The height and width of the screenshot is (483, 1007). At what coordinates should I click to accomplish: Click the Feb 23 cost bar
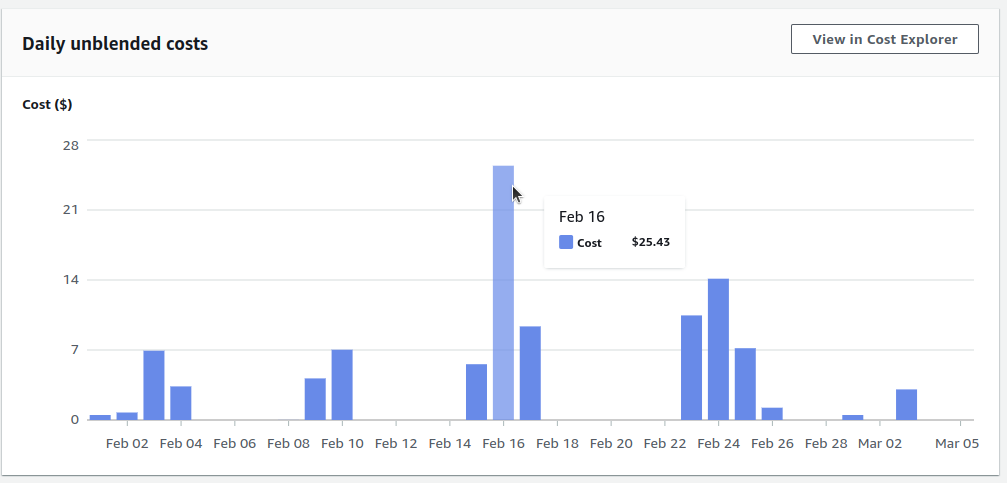pyautogui.click(x=692, y=368)
